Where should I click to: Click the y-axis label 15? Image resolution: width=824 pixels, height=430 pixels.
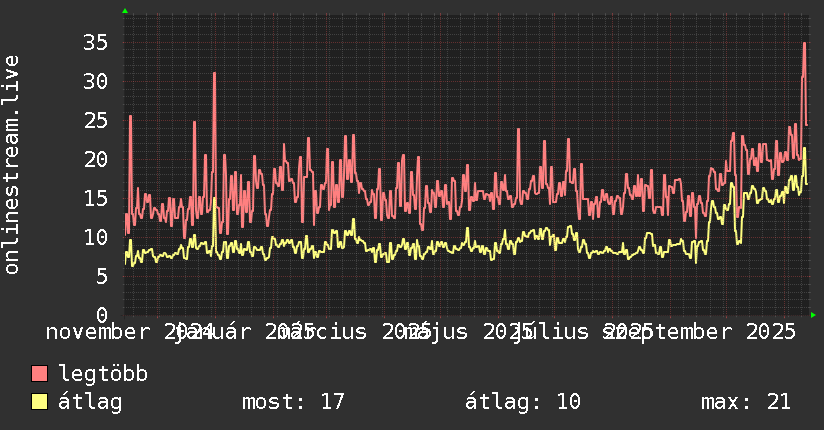96,198
